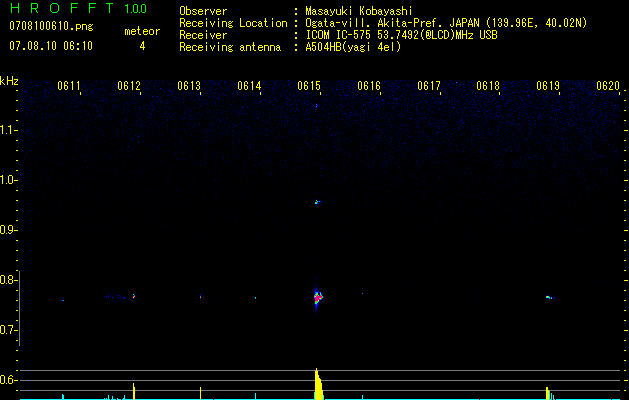Click the 0618 time marker
The height and width of the screenshot is (400, 629).
point(488,86)
